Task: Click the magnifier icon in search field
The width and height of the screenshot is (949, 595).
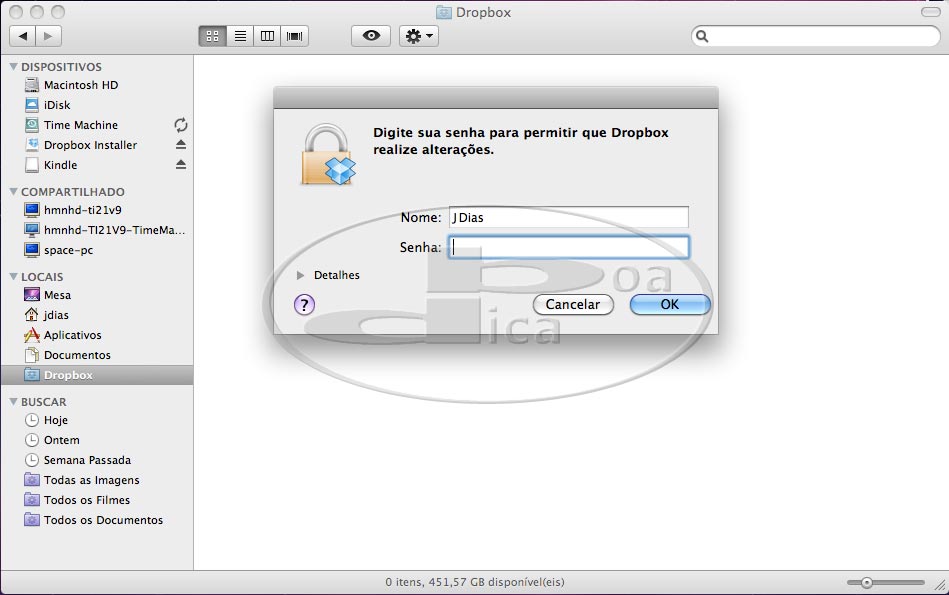Action: [x=702, y=36]
